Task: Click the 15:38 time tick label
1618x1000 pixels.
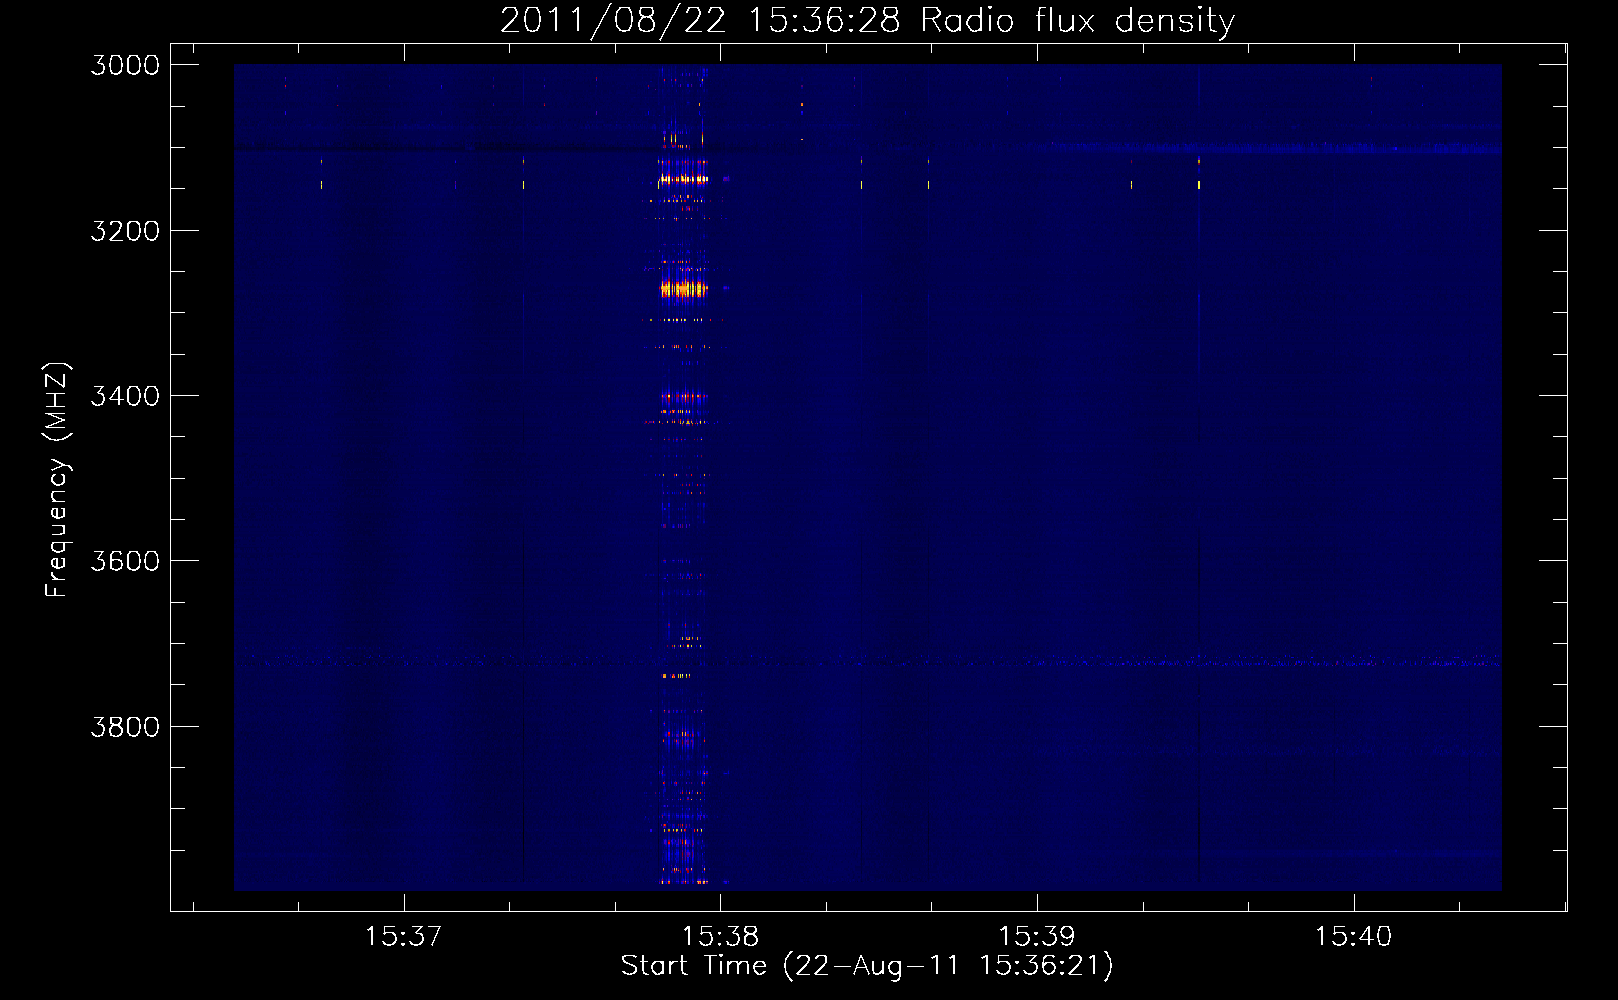Action: pyautogui.click(x=720, y=936)
